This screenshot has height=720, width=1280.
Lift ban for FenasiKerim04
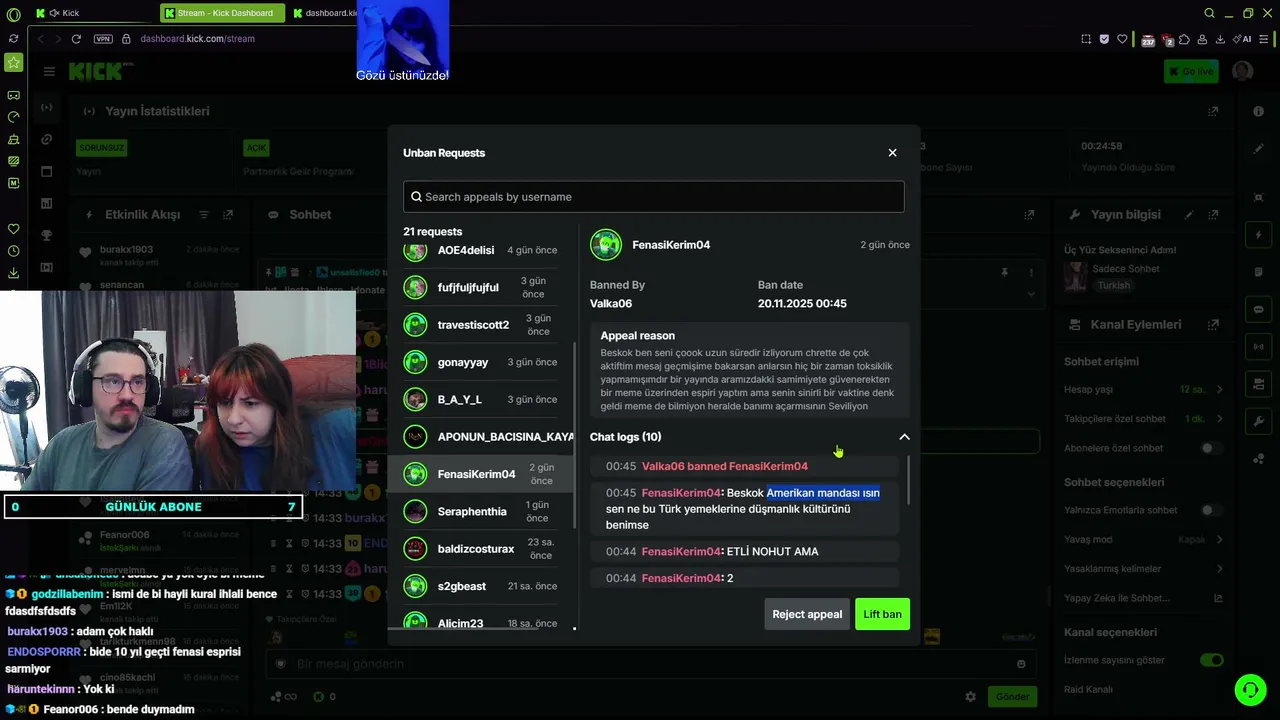pos(882,614)
